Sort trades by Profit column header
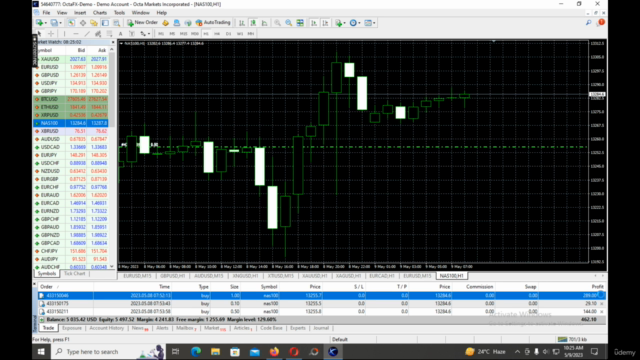This screenshot has width=640, height=360. click(x=597, y=287)
